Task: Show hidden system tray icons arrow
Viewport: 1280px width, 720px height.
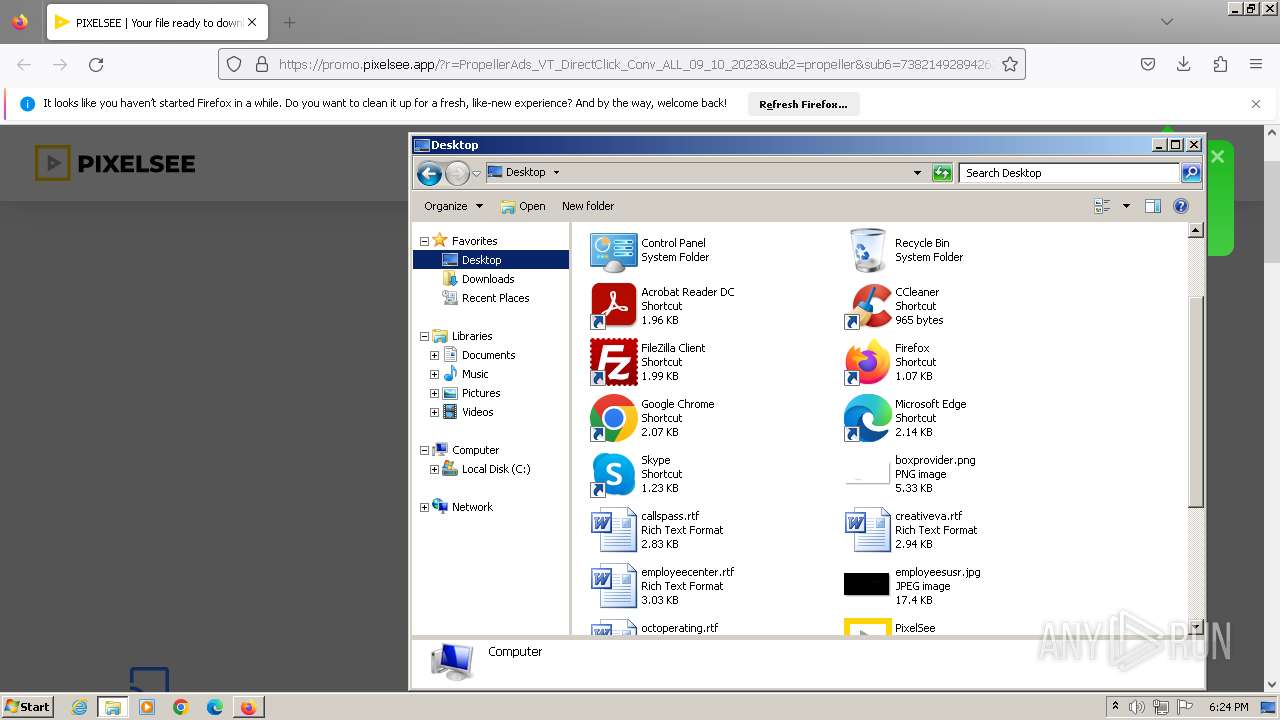Action: pyautogui.click(x=1115, y=707)
